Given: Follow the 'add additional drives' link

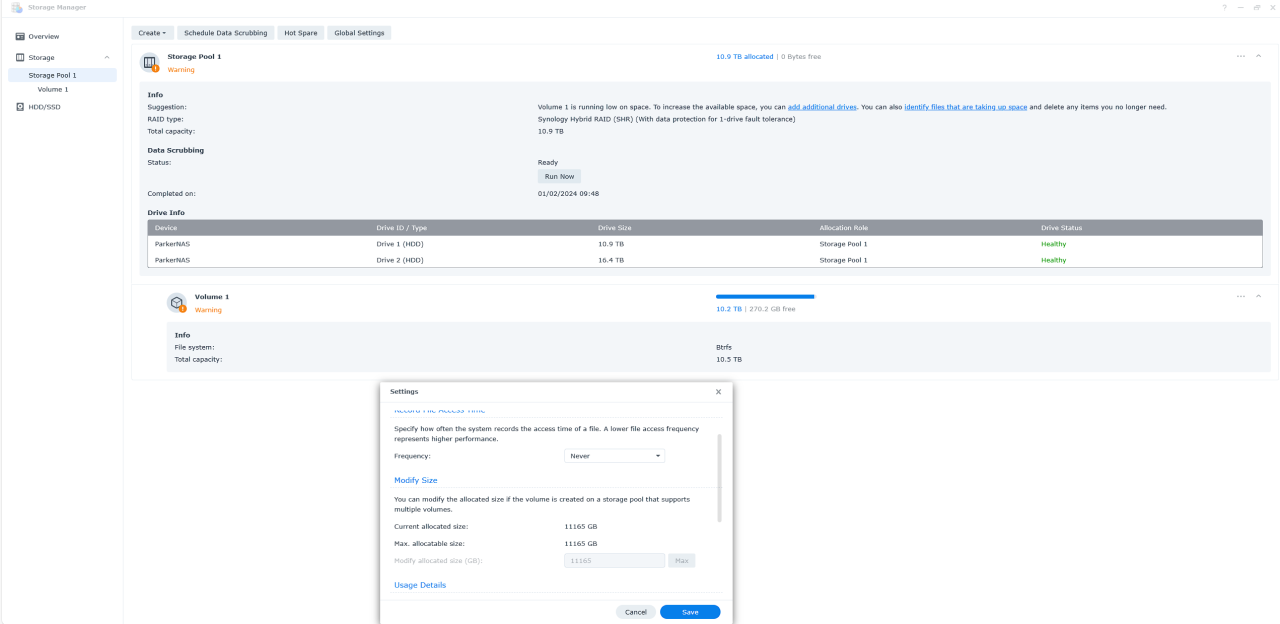Looking at the screenshot, I should click(x=822, y=107).
